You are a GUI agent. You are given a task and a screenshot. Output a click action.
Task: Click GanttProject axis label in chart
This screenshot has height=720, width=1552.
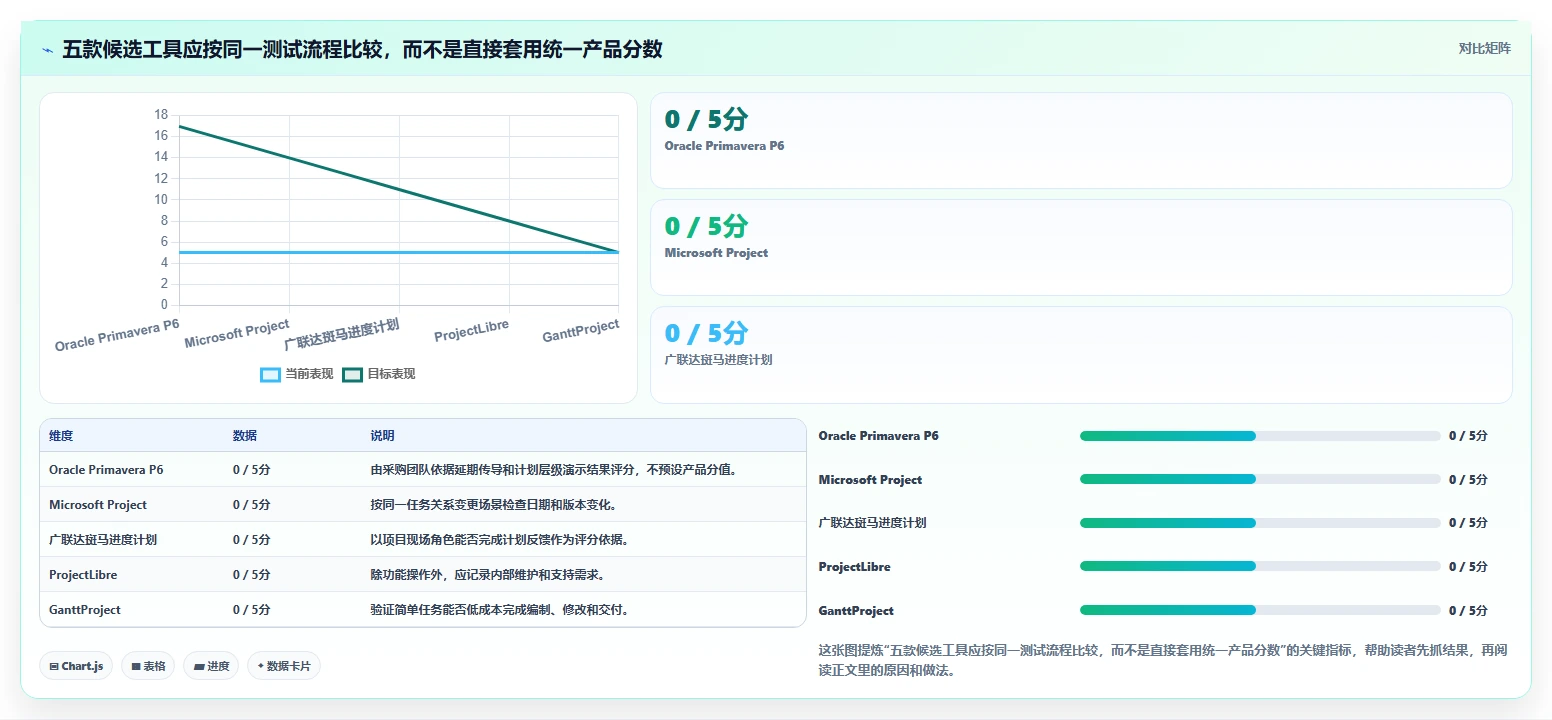pyautogui.click(x=581, y=330)
